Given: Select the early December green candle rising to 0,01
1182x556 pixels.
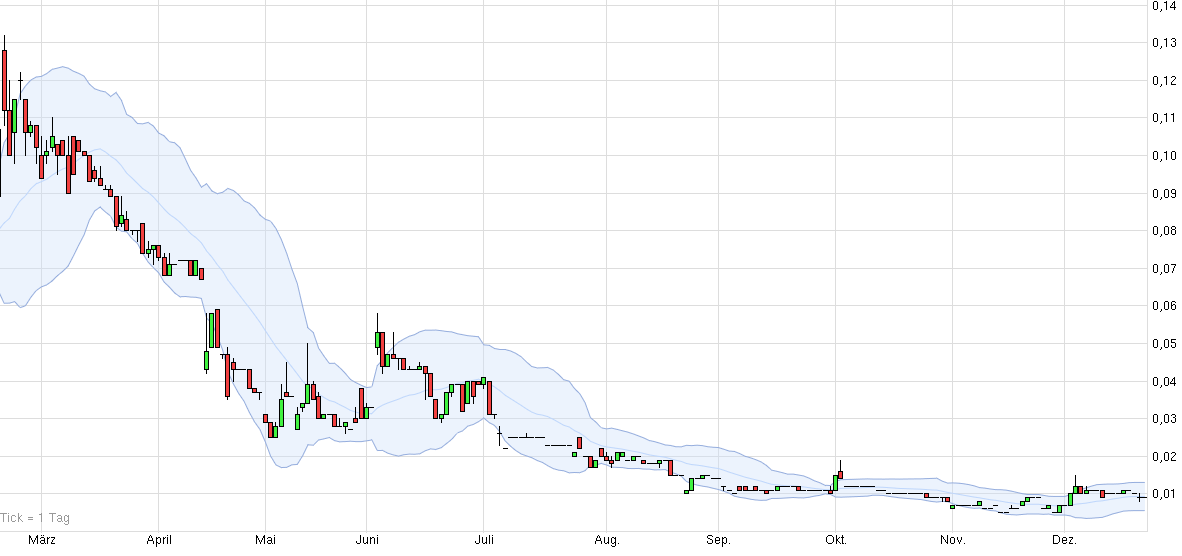Looking at the screenshot, I should (1070, 499).
